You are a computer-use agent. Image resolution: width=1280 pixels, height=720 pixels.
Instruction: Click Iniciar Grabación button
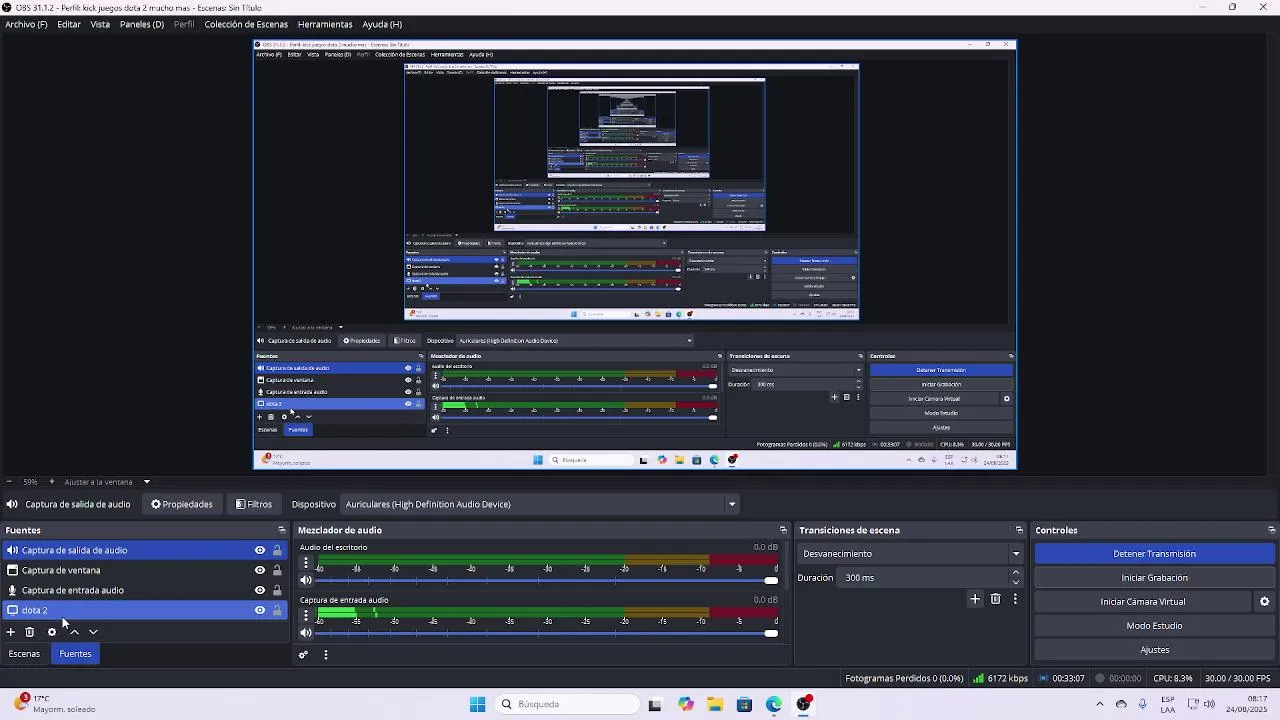coord(1154,578)
